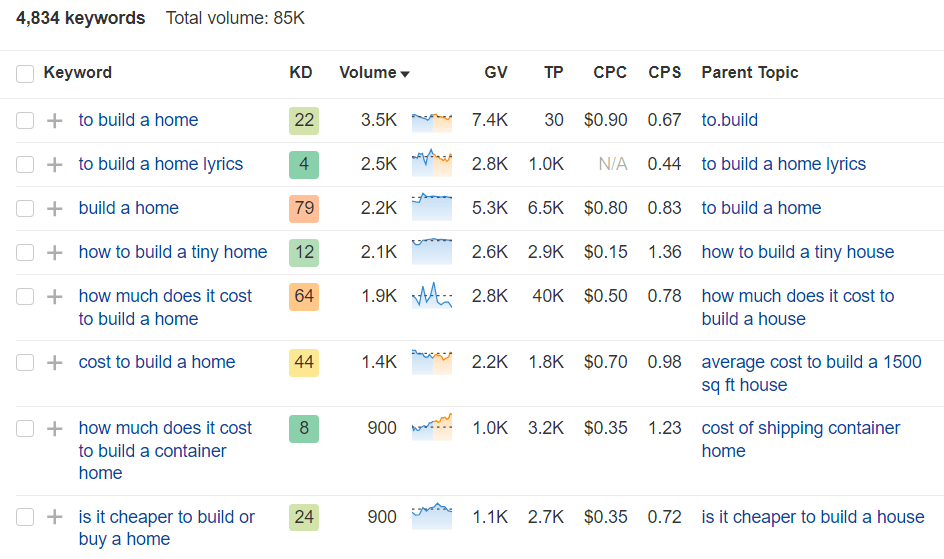
Task: Click plus icon for 'cost to build a home'
Action: coord(55,363)
